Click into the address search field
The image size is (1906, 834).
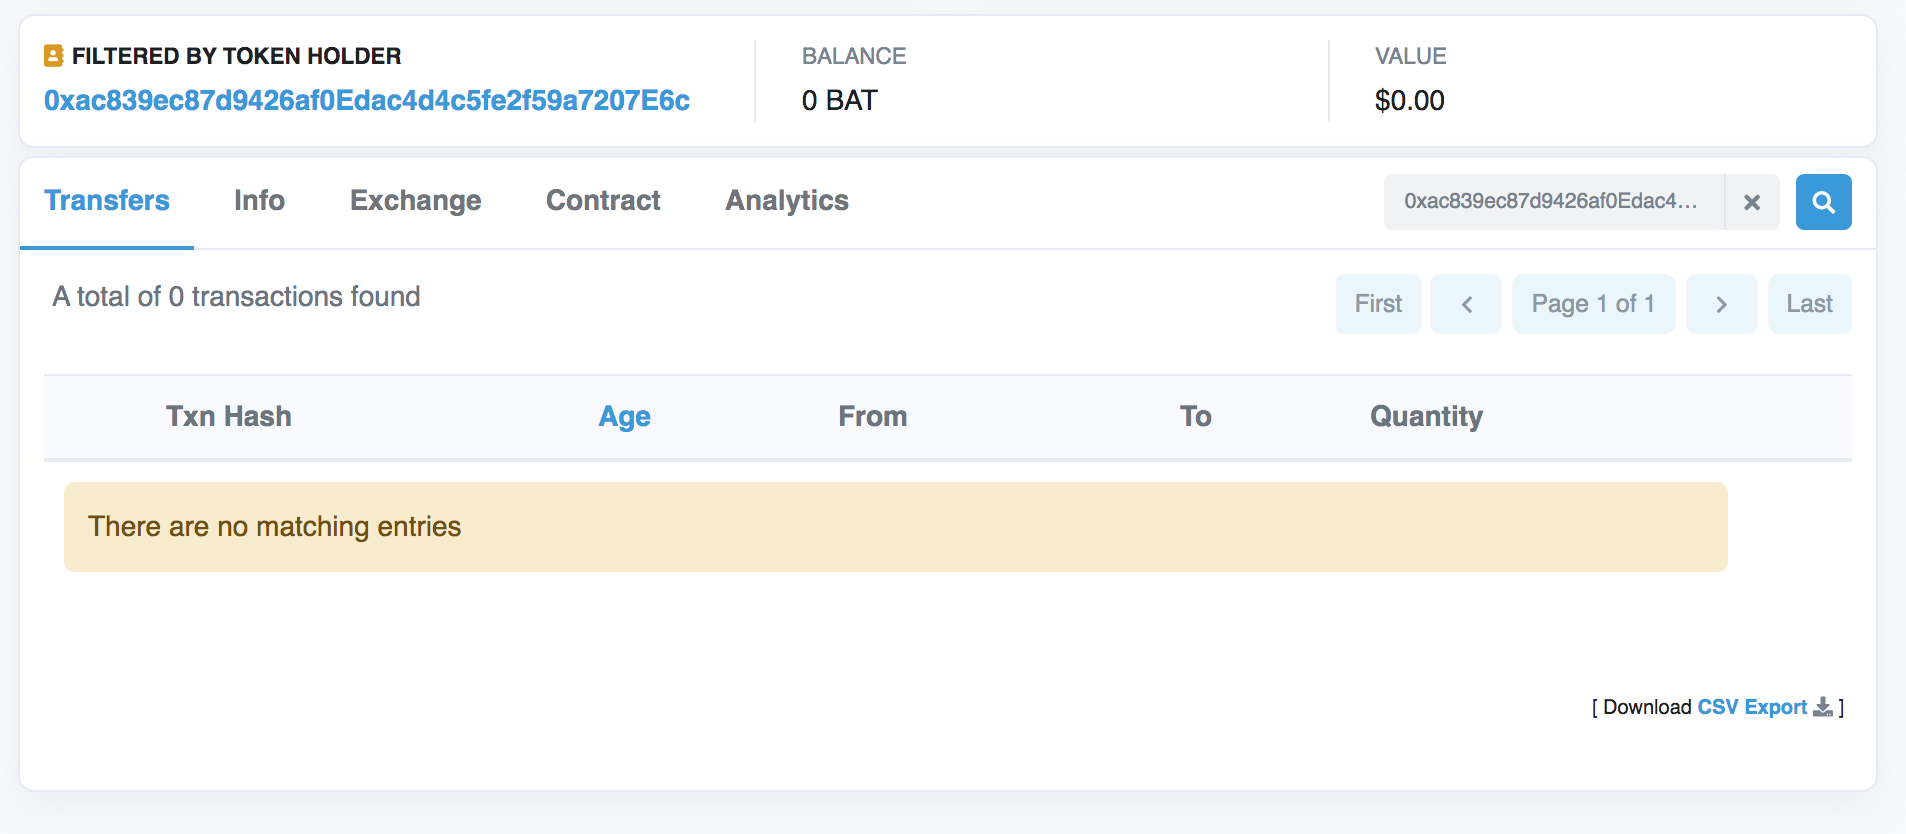(x=1554, y=202)
